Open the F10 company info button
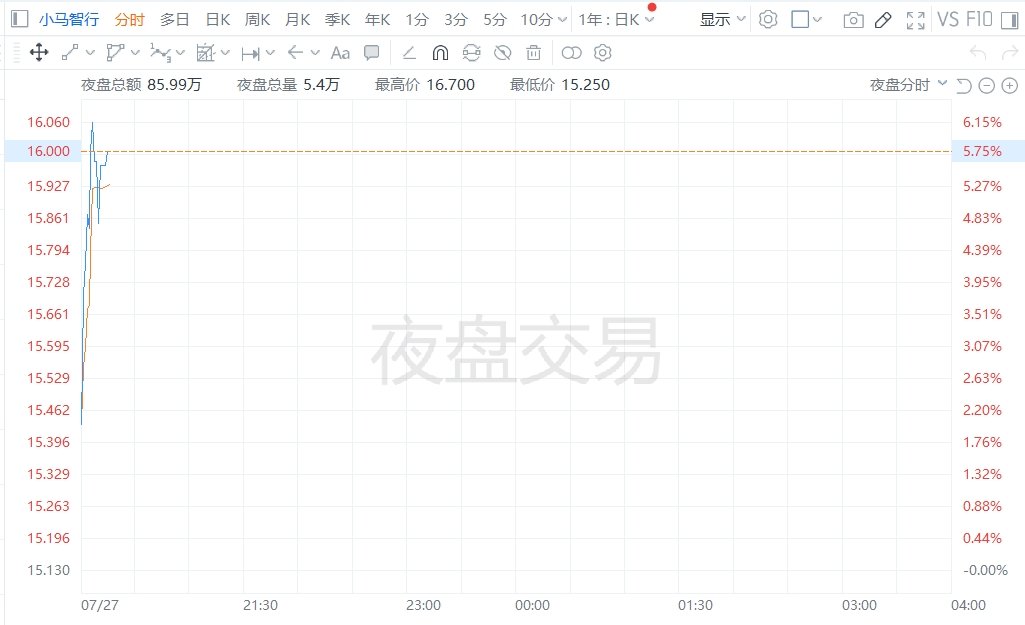 coord(979,20)
